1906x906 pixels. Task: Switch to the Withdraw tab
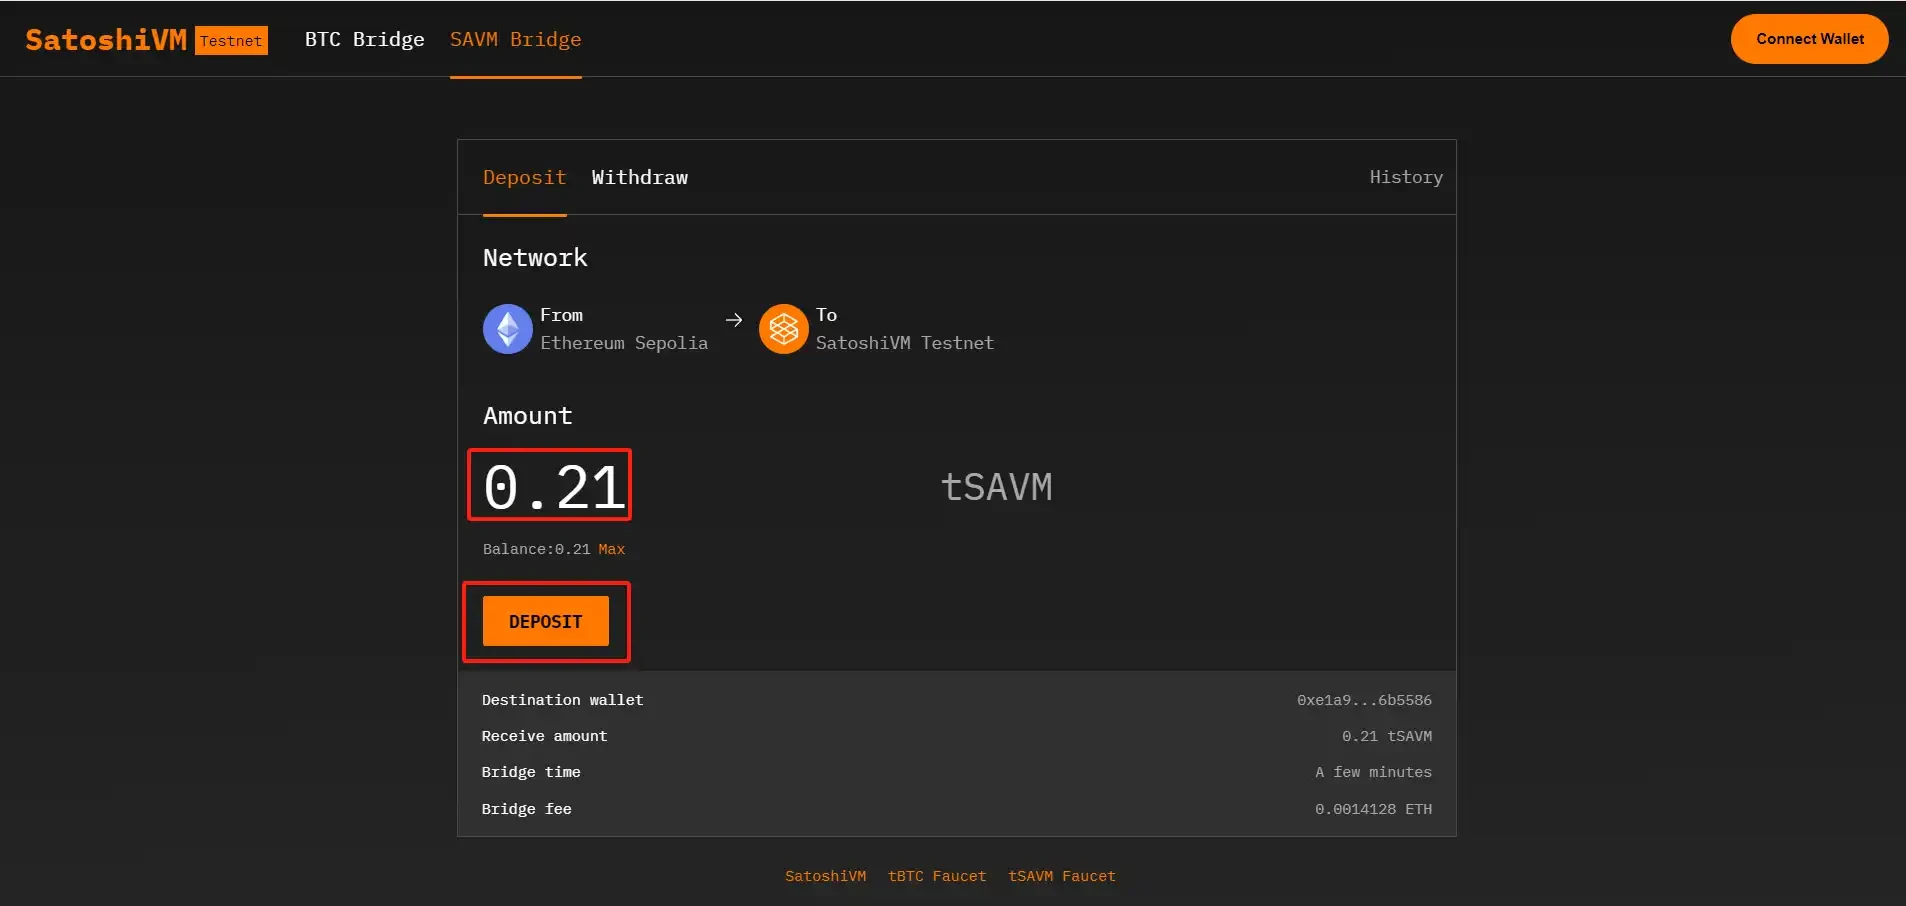point(639,178)
